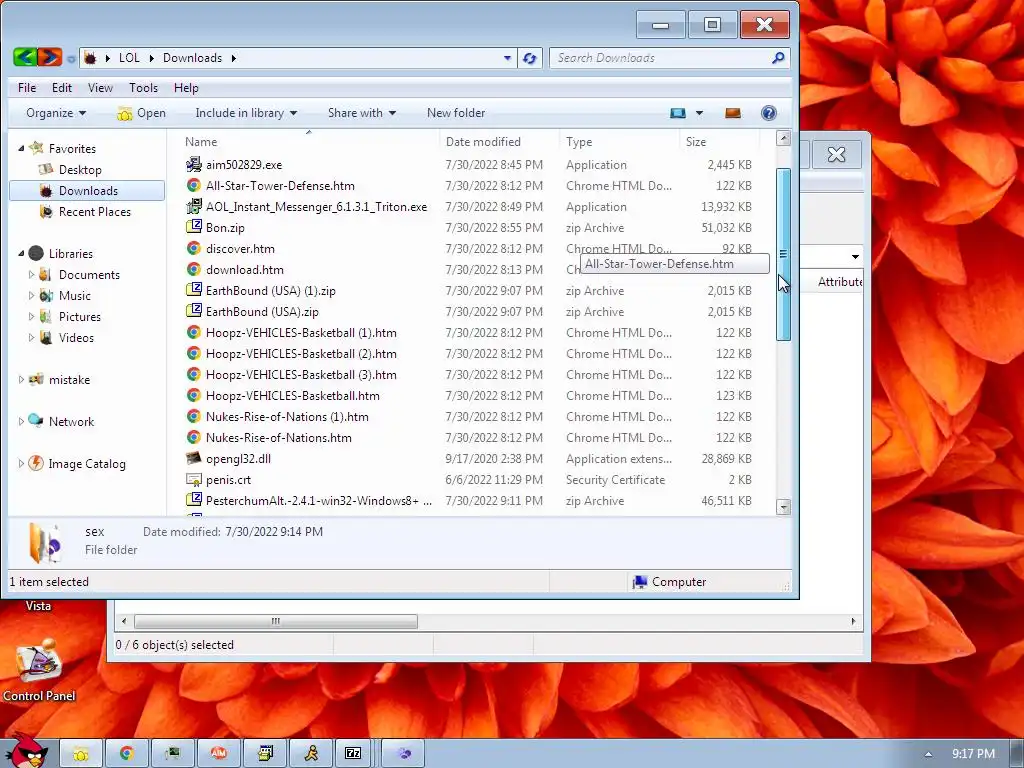Collapse the Libraries tree group
Viewport: 1024px width, 768px height.
21,253
